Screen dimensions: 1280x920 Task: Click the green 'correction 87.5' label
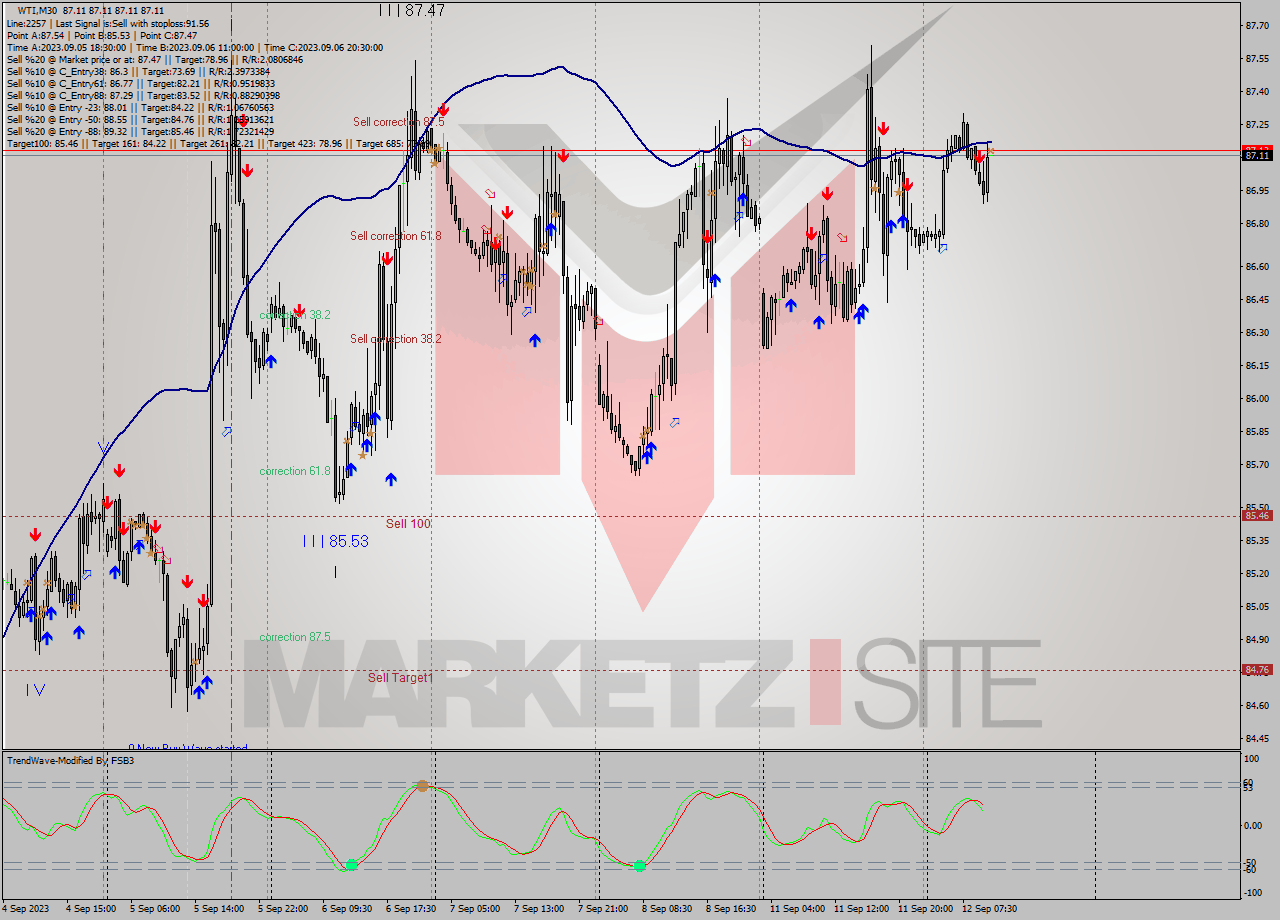coord(295,637)
